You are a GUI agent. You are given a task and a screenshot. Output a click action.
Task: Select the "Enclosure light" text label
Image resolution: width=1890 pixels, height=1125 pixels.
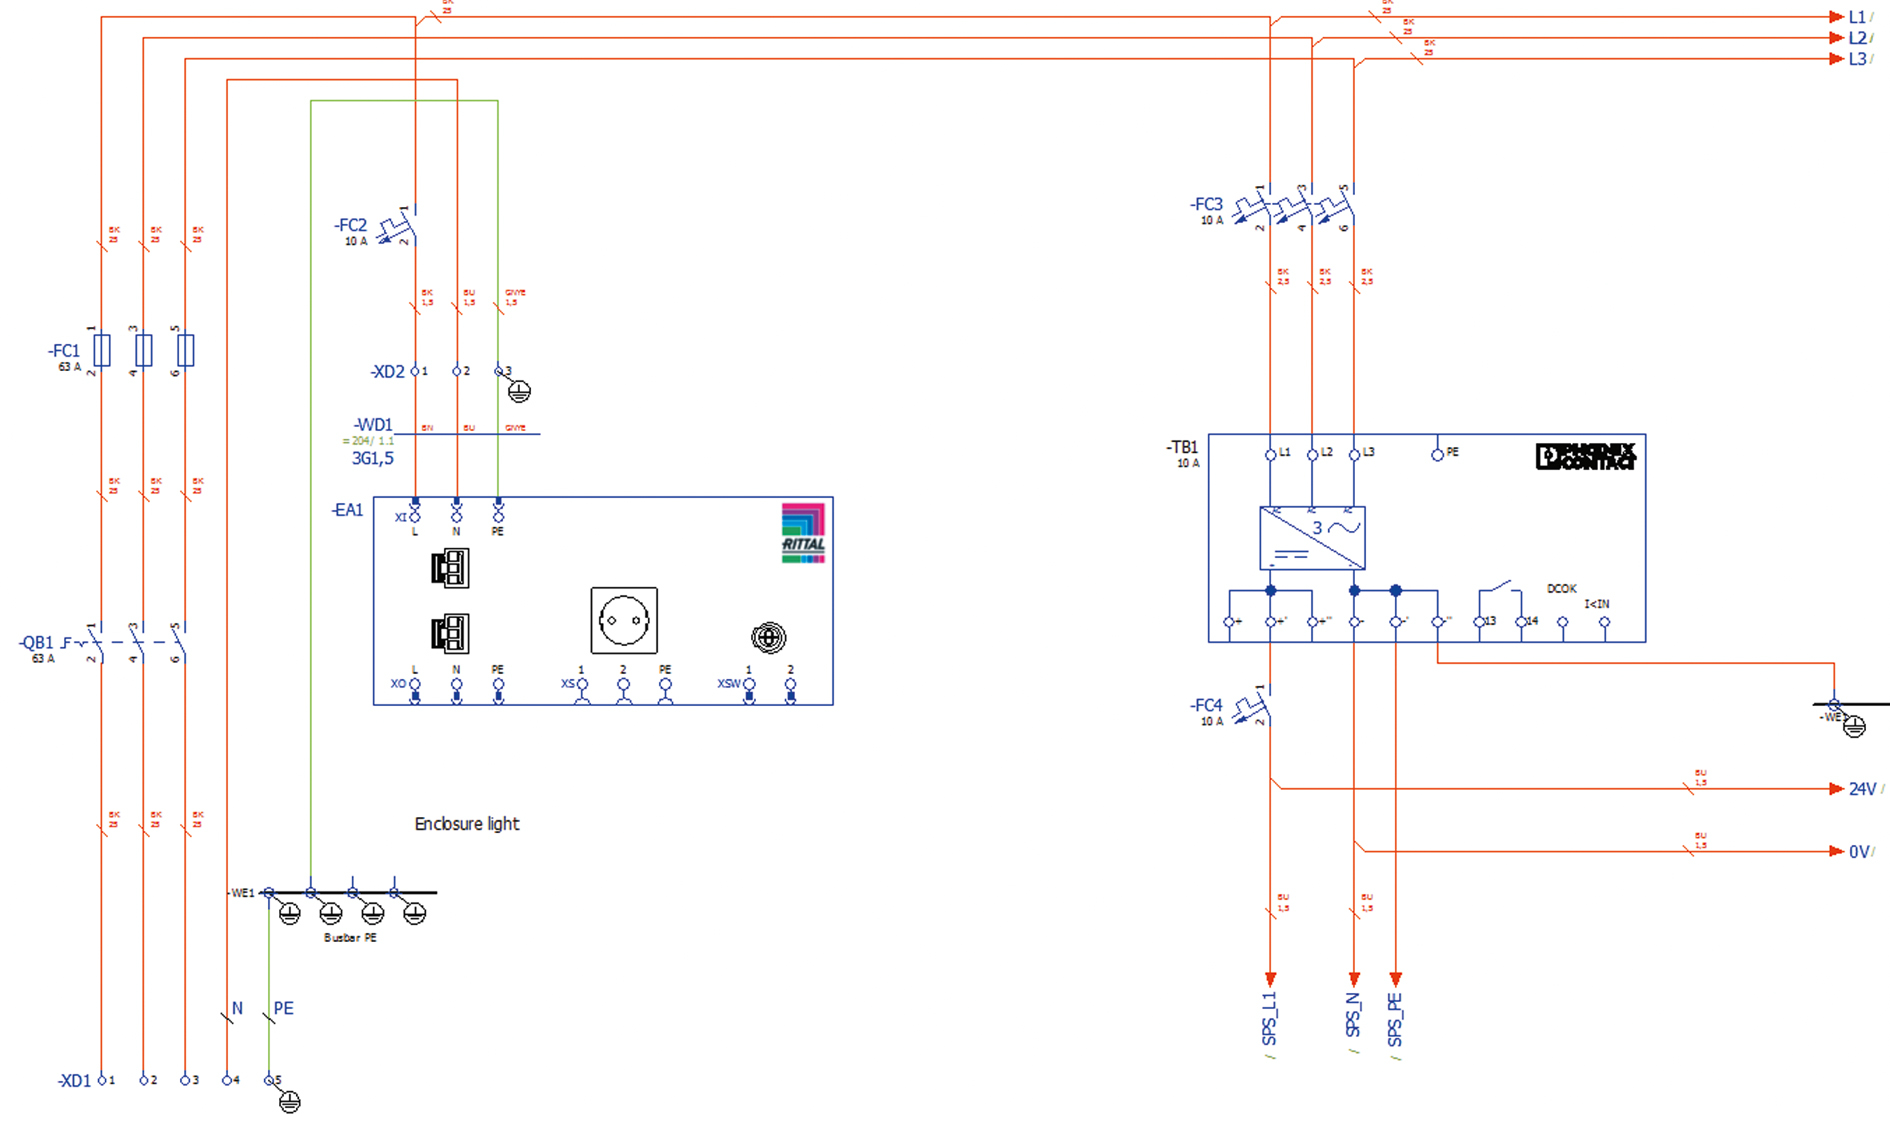click(x=467, y=824)
